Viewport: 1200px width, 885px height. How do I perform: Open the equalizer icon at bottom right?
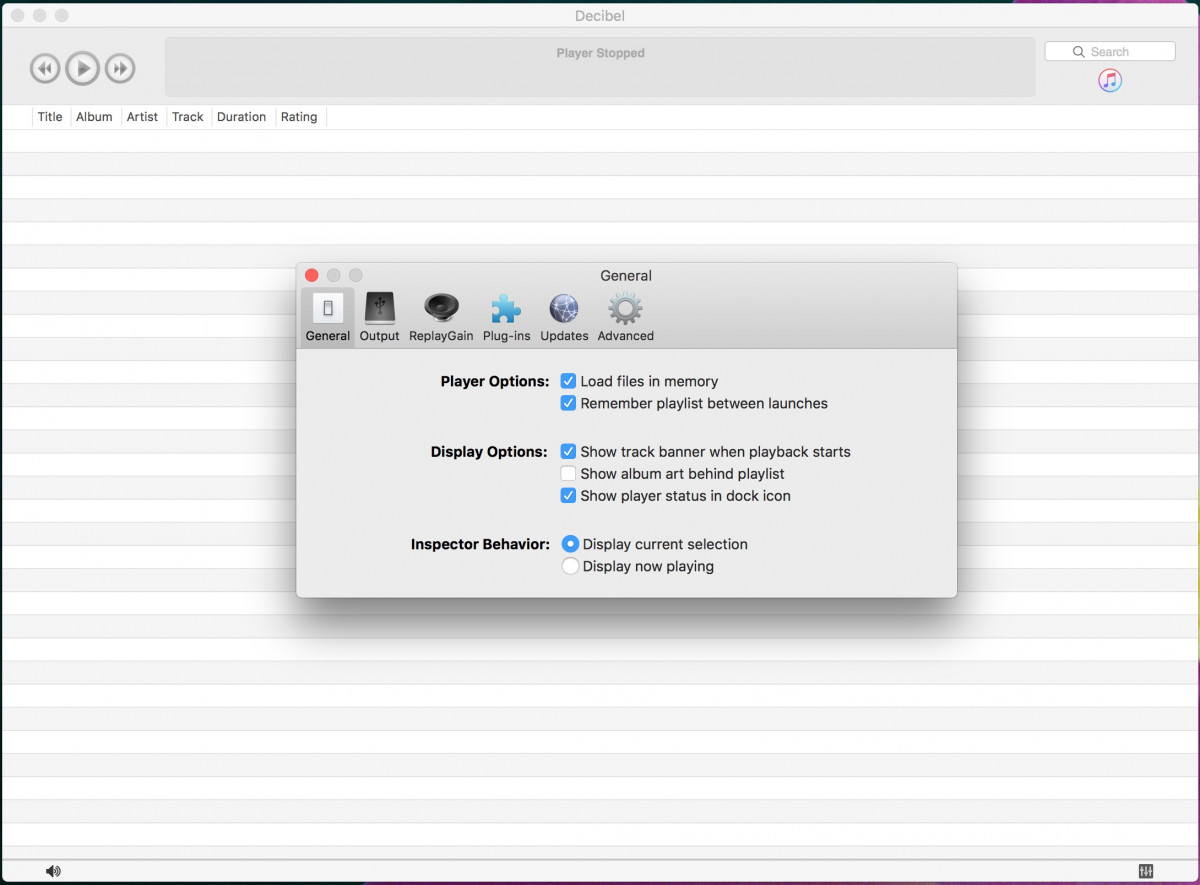pos(1145,871)
